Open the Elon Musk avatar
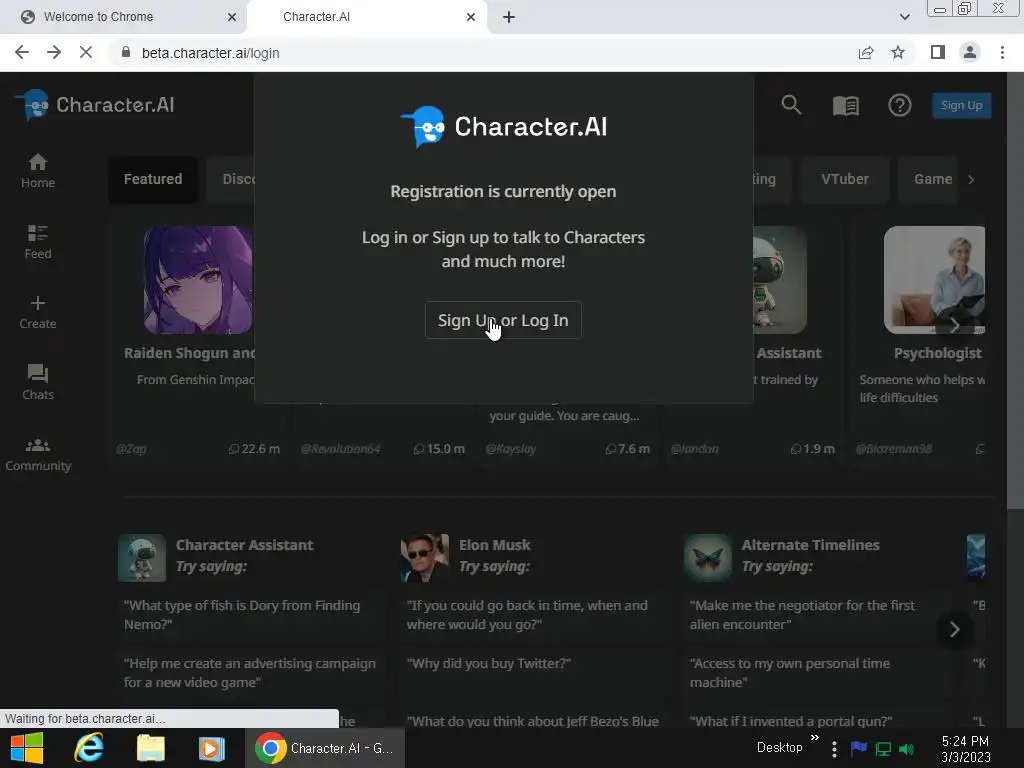The image size is (1024, 768). point(424,558)
